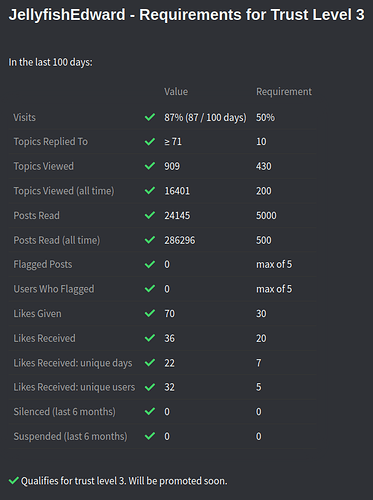Click the checkmark next to Topics Replied To
The height and width of the screenshot is (500, 373).
150,142
